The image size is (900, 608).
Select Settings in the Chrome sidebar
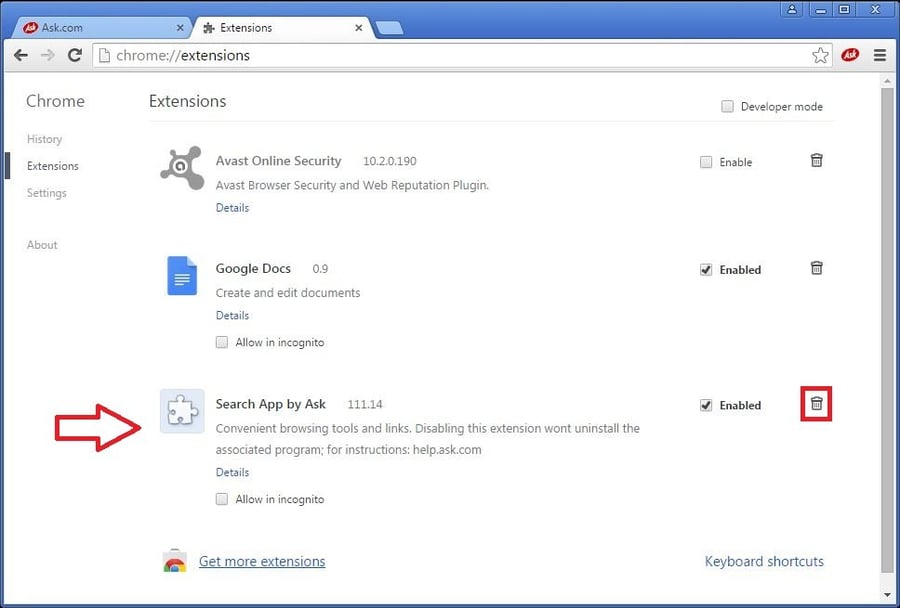point(46,192)
